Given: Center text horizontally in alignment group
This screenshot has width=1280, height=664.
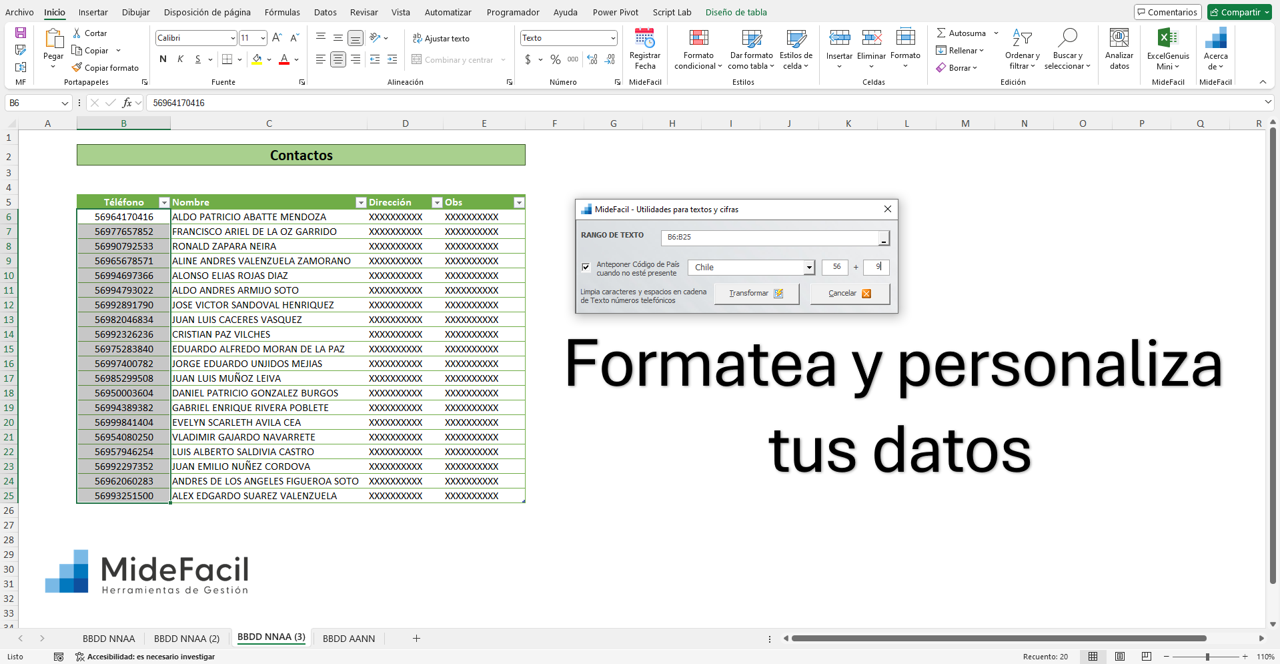Looking at the screenshot, I should pos(338,59).
